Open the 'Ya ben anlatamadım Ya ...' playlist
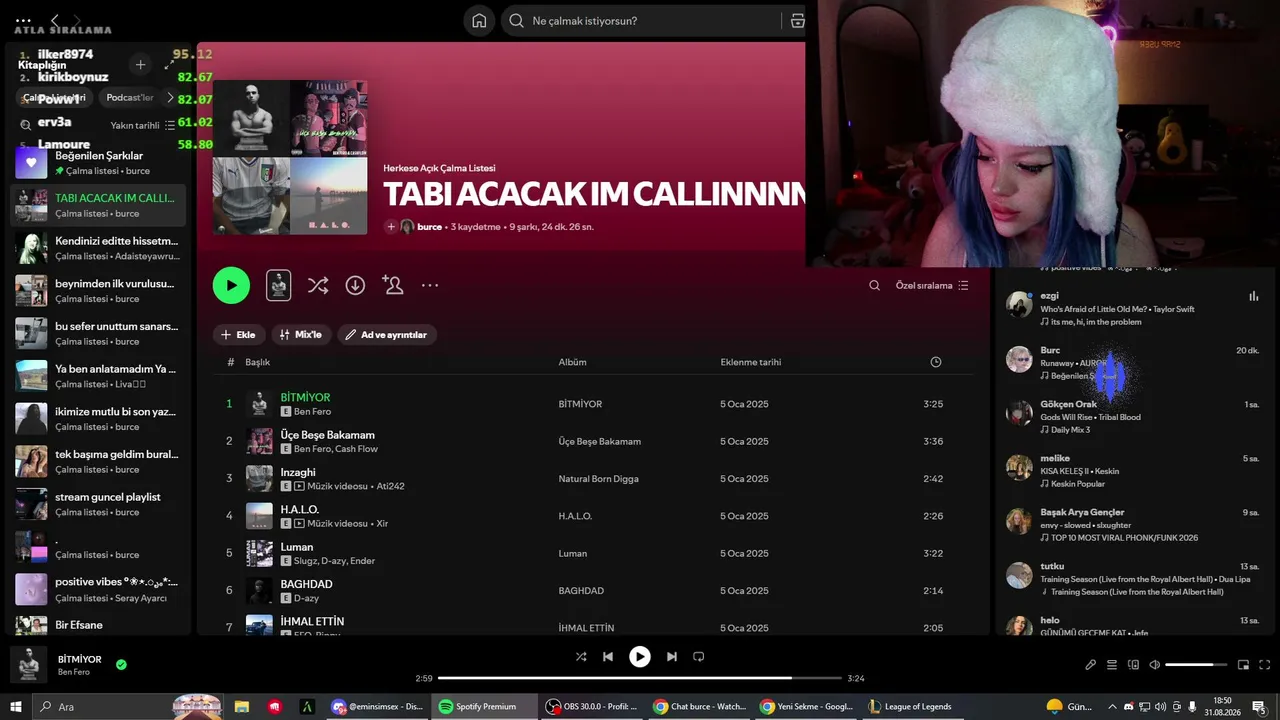This screenshot has height=720, width=1280. click(x=98, y=376)
